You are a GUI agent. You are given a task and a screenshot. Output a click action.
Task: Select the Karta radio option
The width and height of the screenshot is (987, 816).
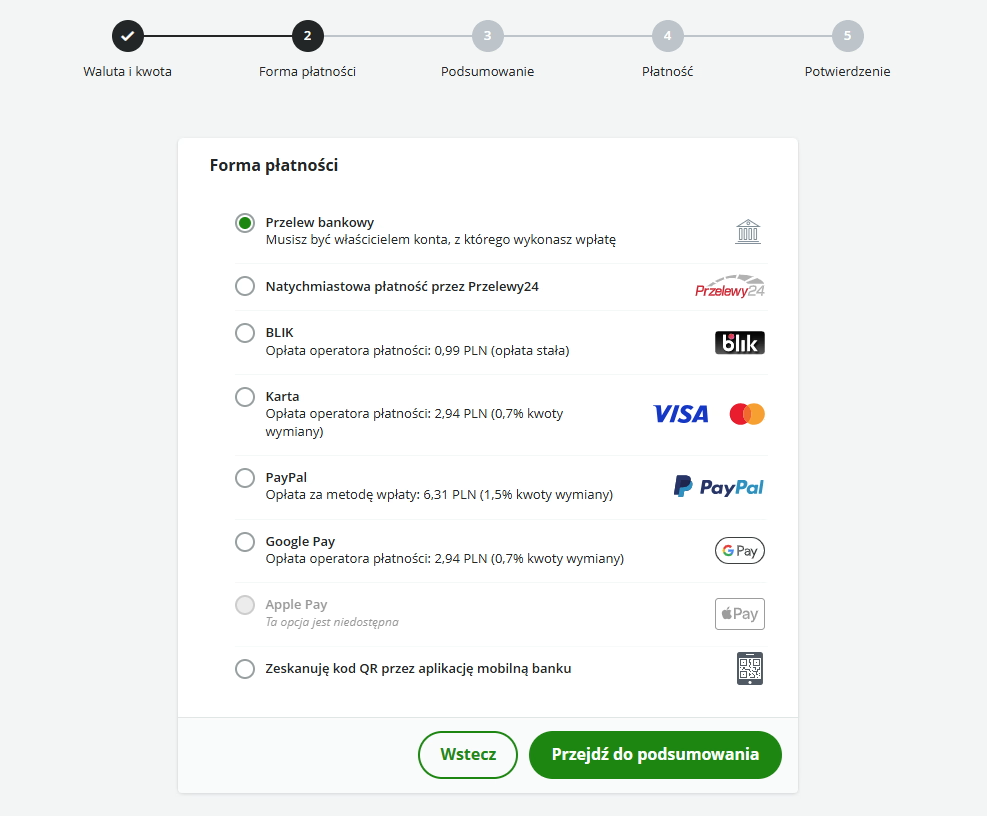click(245, 397)
